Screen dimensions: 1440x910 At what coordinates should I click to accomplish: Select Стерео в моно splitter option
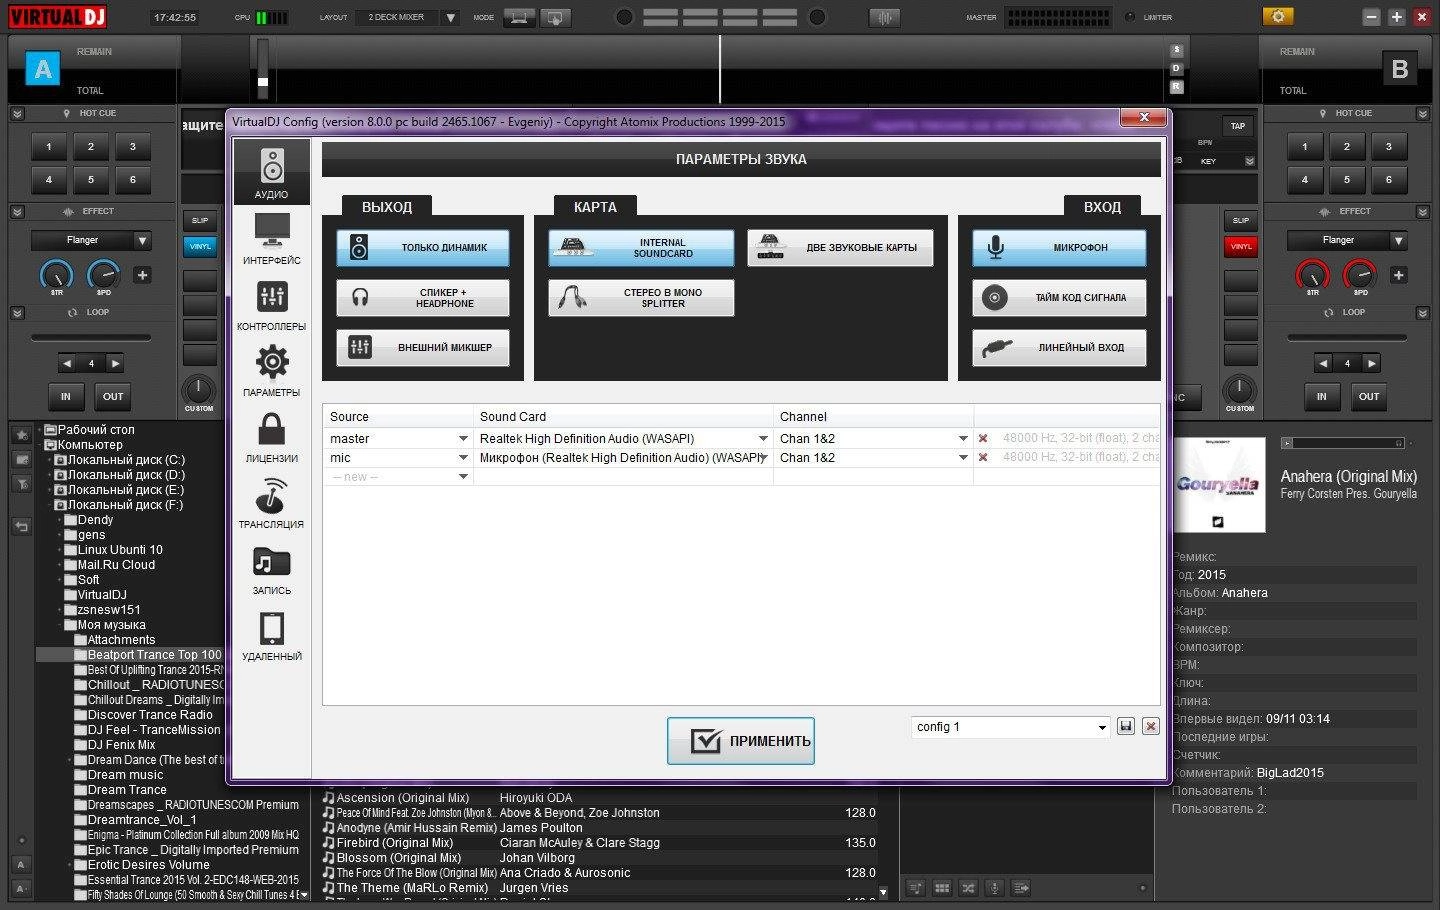(x=641, y=298)
